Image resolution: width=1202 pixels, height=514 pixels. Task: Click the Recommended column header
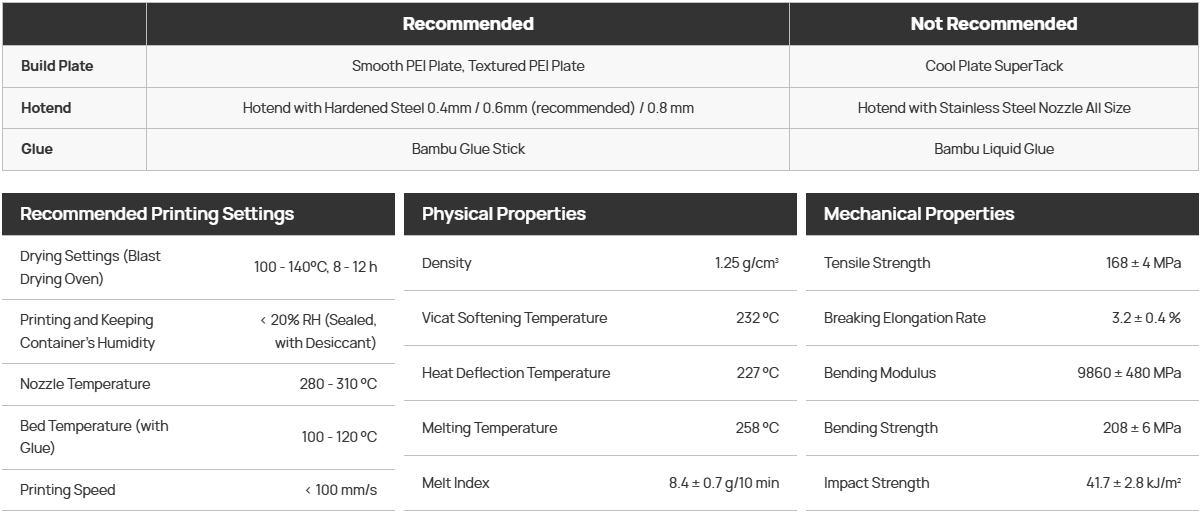(x=468, y=24)
